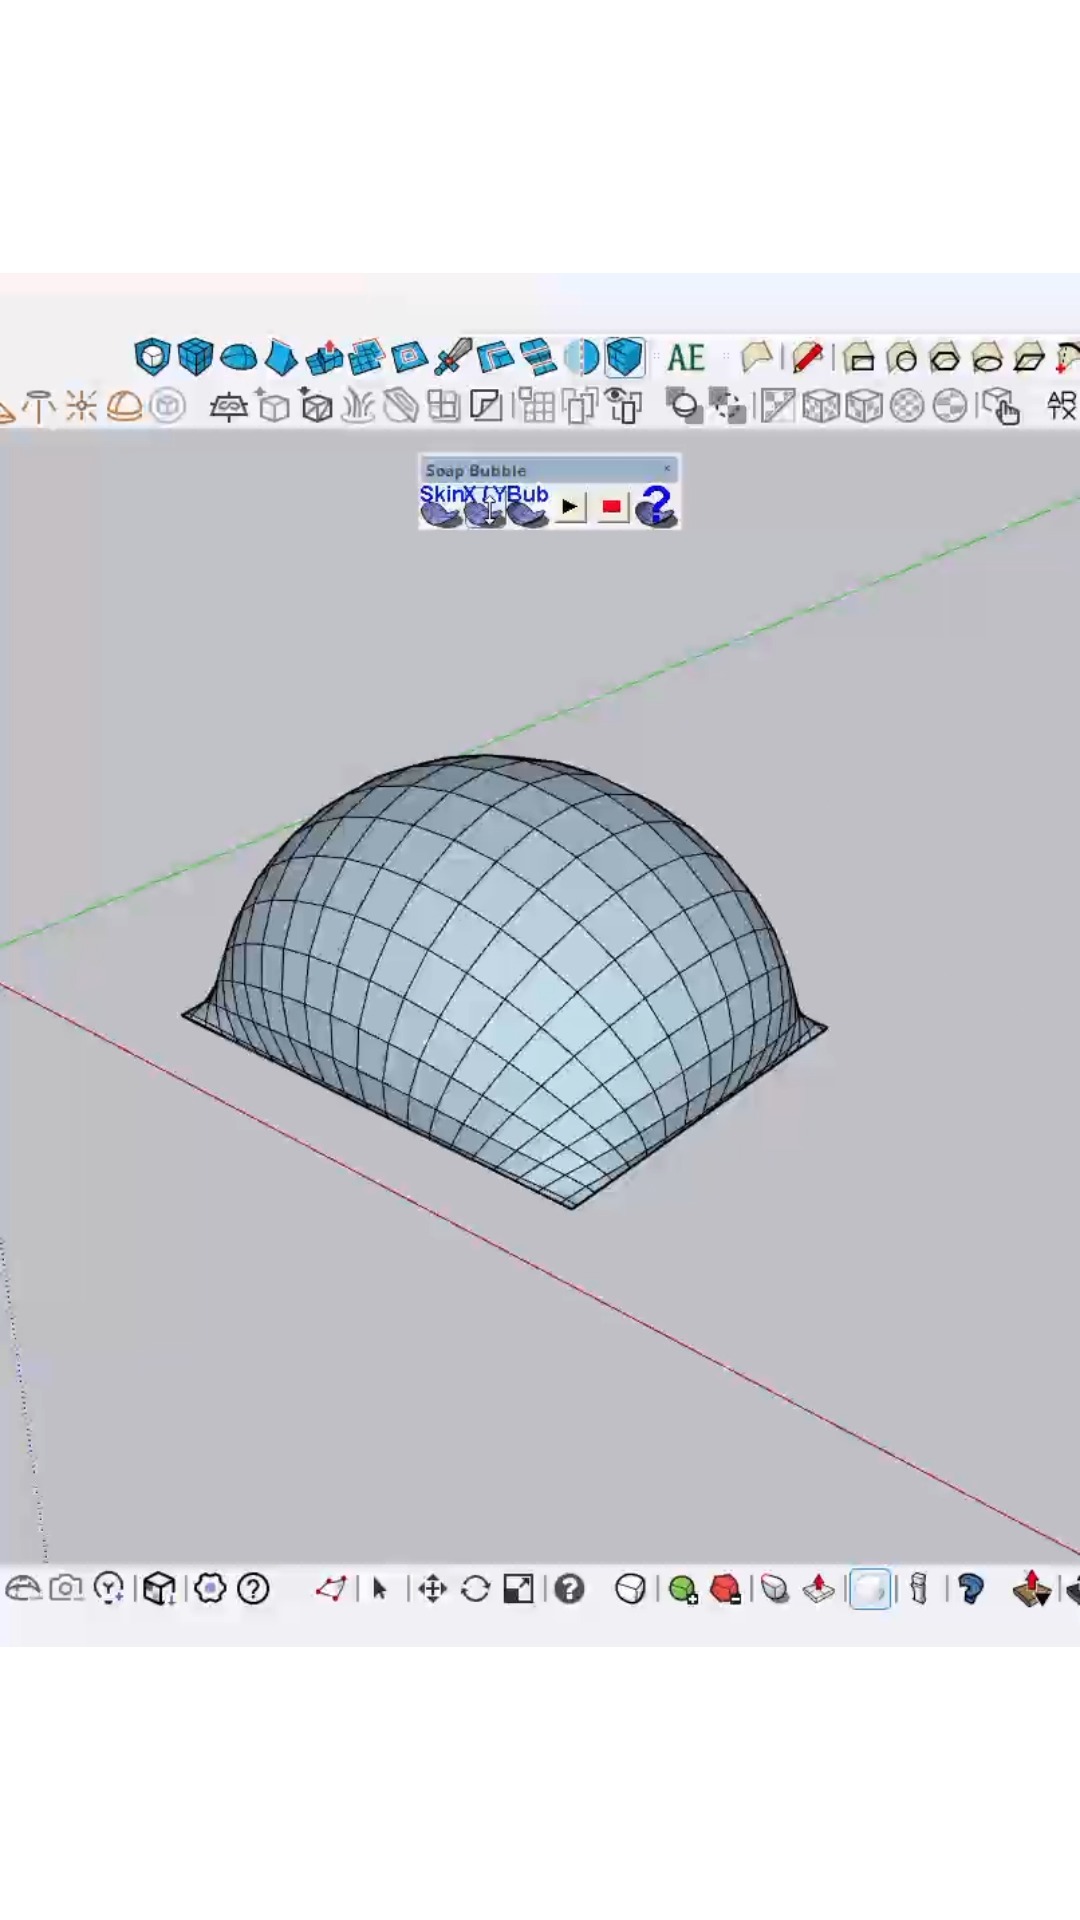Click the gear-shaped icon in bottom toolbar
Screen dimensions: 1080x1920
210,1589
